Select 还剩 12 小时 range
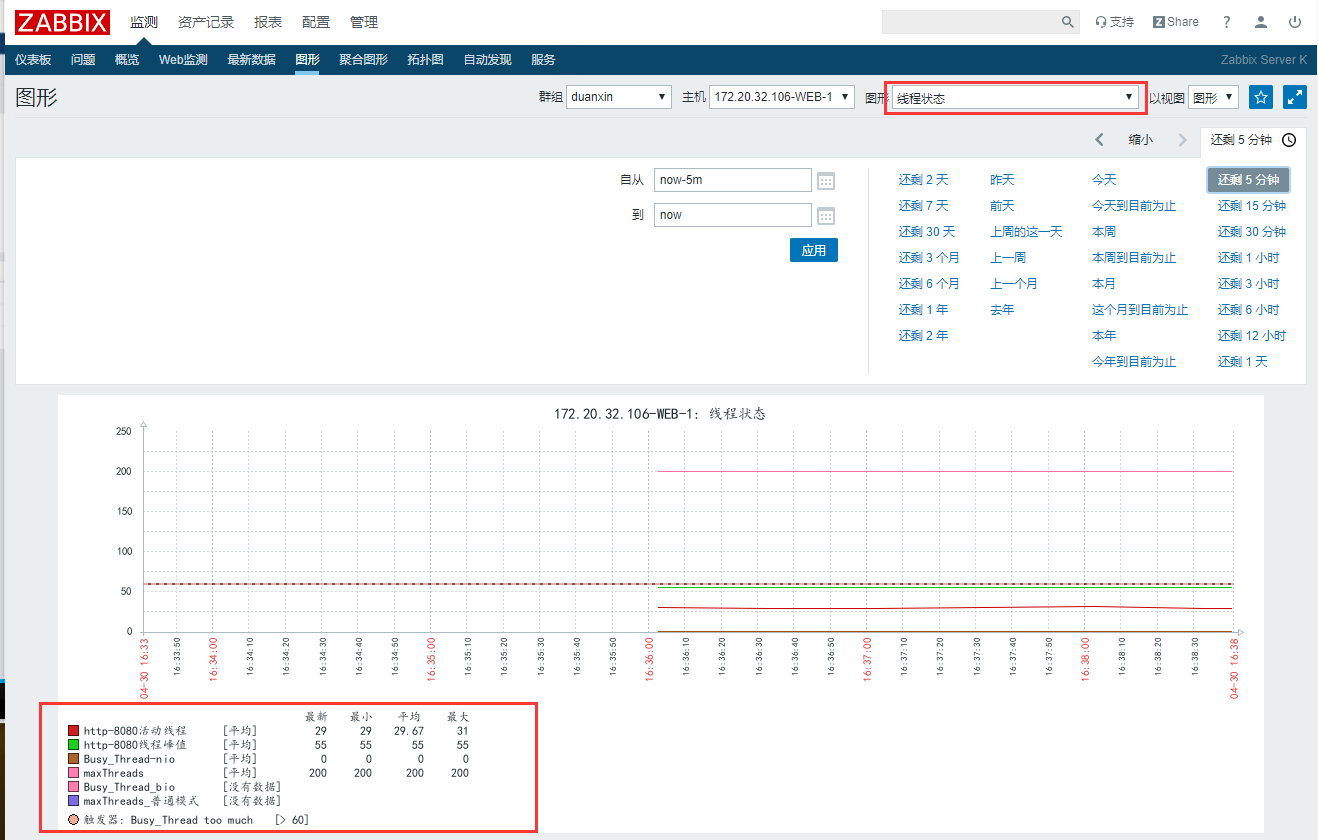Screen dimensions: 1318x840 1252,336
